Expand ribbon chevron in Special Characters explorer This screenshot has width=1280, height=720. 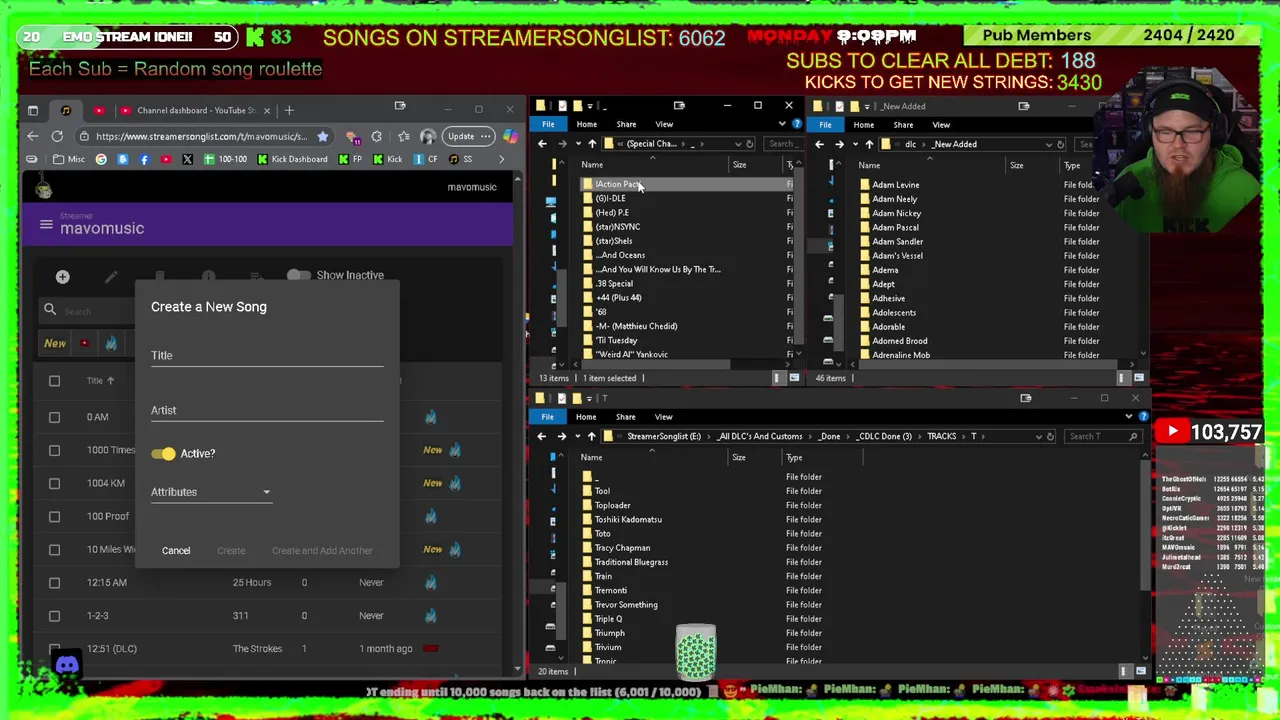pyautogui.click(x=782, y=124)
